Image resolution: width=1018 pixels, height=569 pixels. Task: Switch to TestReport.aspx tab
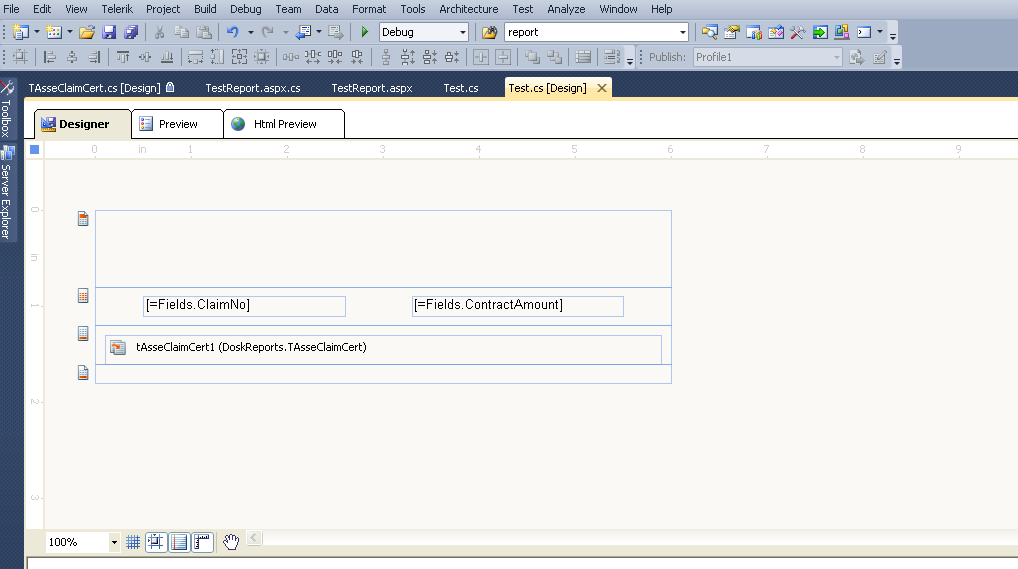[x=372, y=88]
